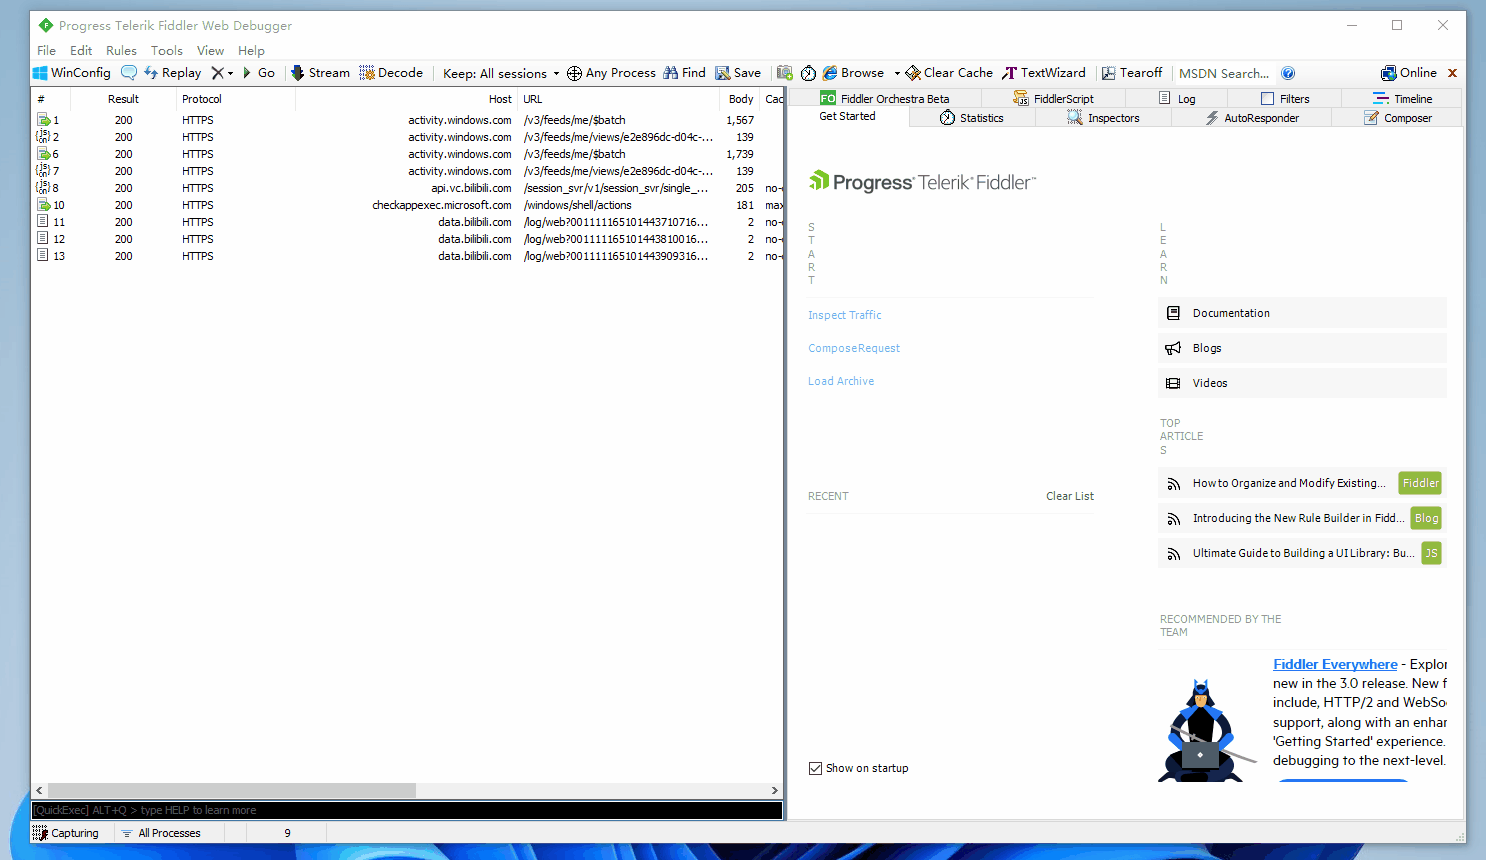Click the QuickExec command input box

click(x=407, y=810)
